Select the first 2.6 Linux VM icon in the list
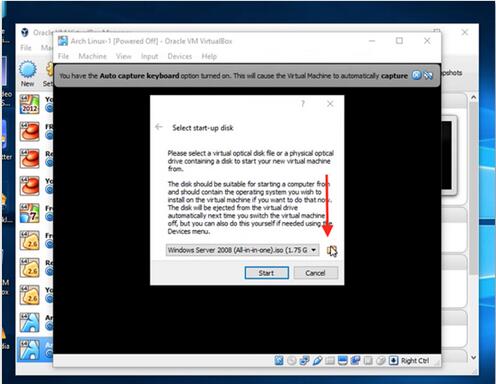The image size is (496, 384). (x=29, y=241)
